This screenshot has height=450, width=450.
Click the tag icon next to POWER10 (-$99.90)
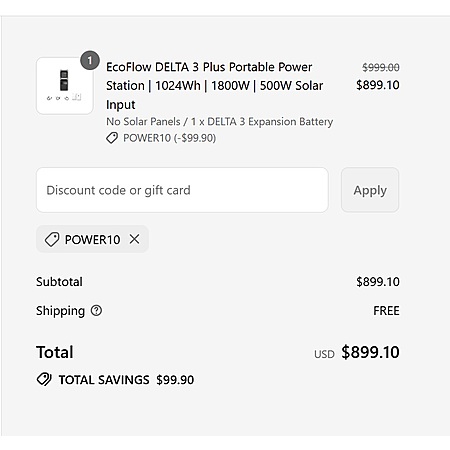[x=112, y=138]
